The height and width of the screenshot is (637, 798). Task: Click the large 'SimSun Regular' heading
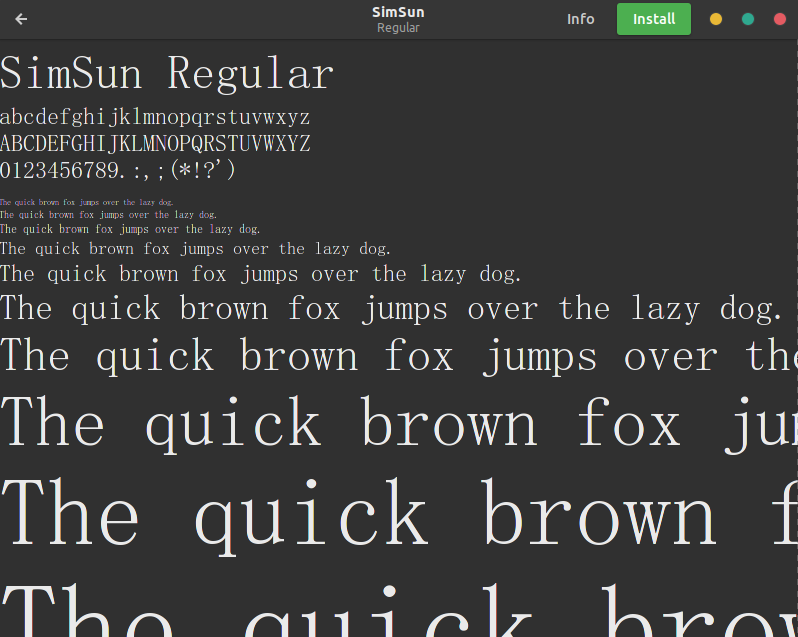[167, 74]
